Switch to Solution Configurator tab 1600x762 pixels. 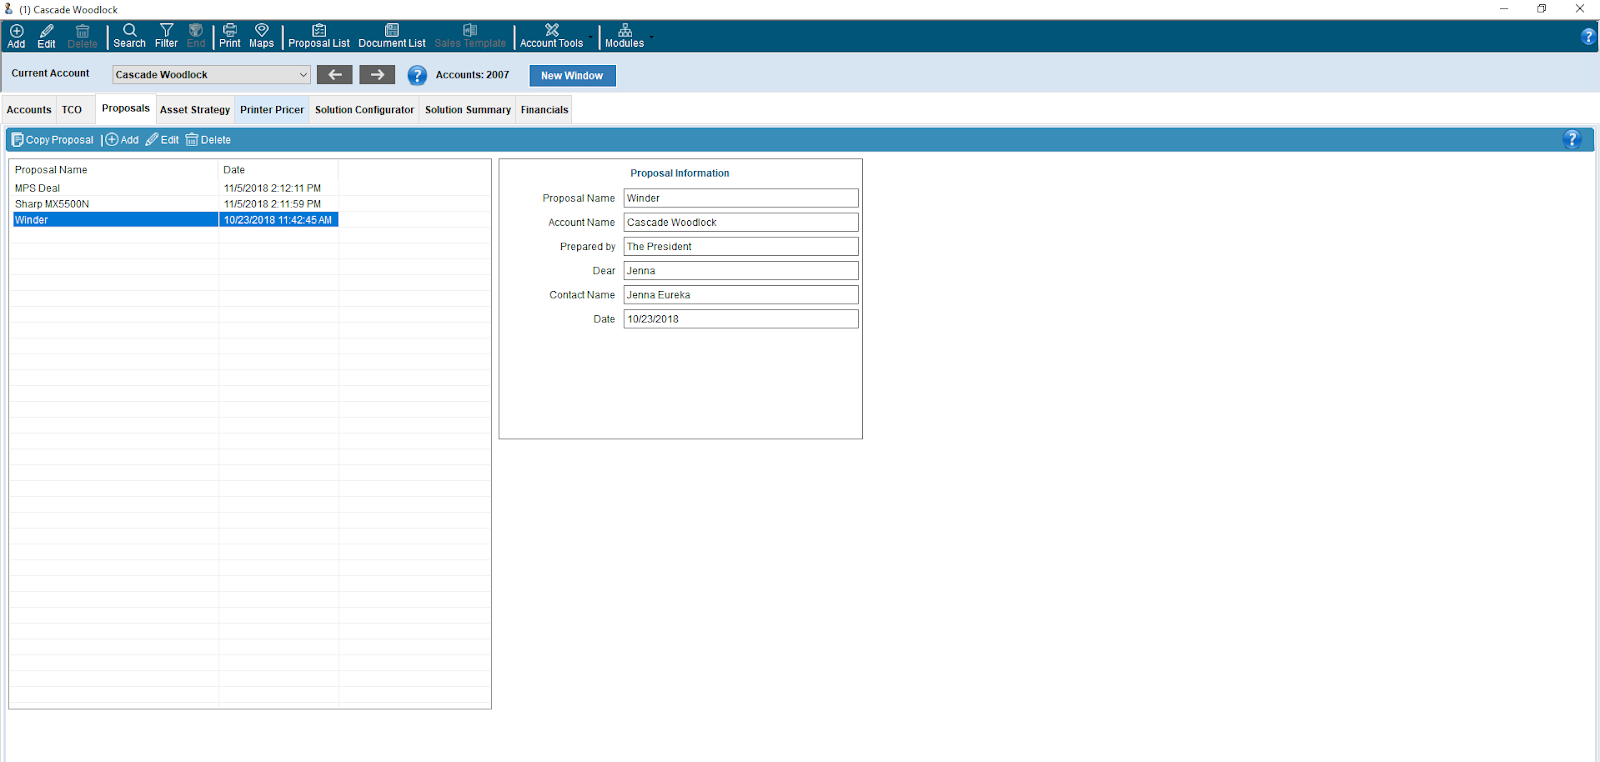pos(364,110)
